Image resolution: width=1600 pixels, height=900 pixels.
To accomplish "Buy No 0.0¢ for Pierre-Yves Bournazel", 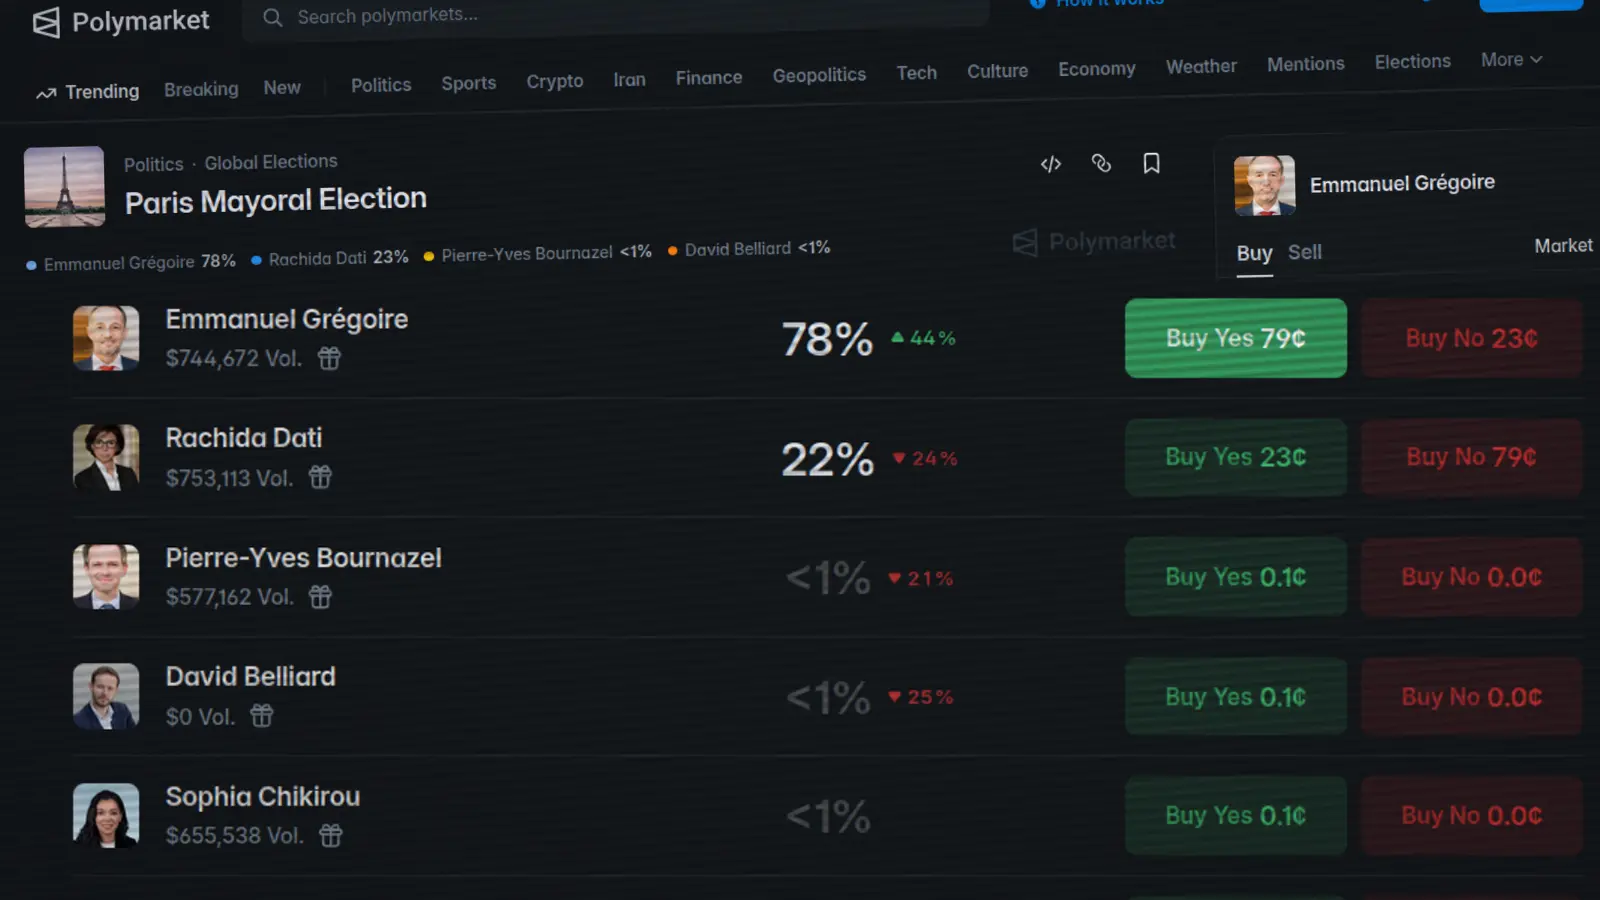I will (1472, 577).
